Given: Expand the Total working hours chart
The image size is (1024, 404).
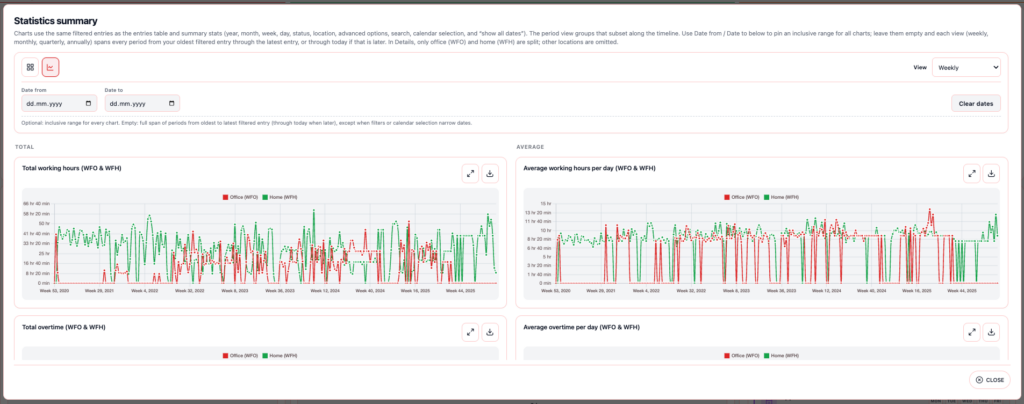Looking at the screenshot, I should (x=471, y=173).
